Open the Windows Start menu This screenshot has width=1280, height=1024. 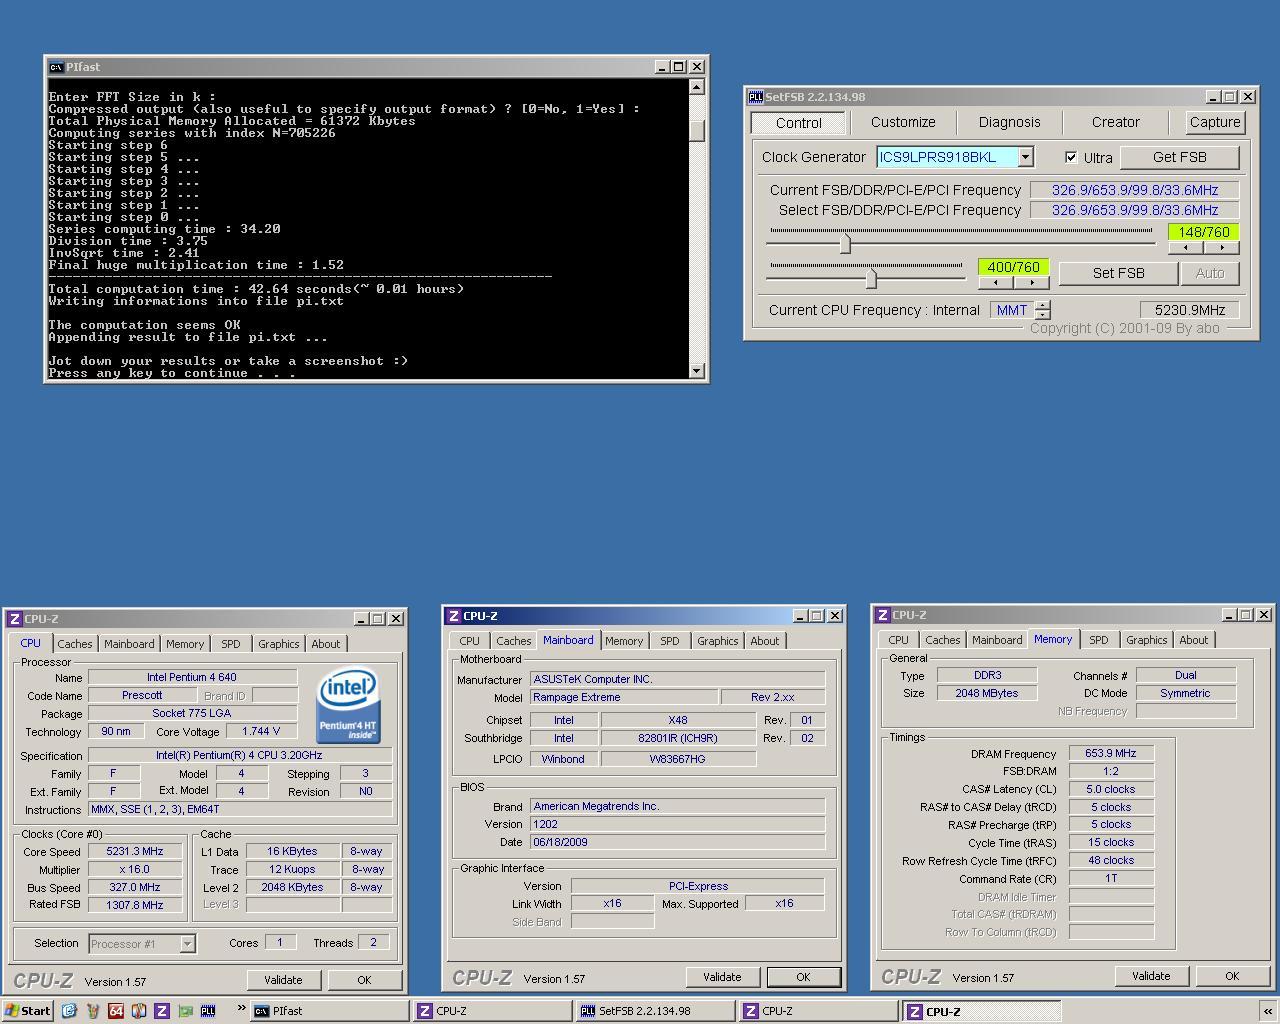pos(28,1011)
